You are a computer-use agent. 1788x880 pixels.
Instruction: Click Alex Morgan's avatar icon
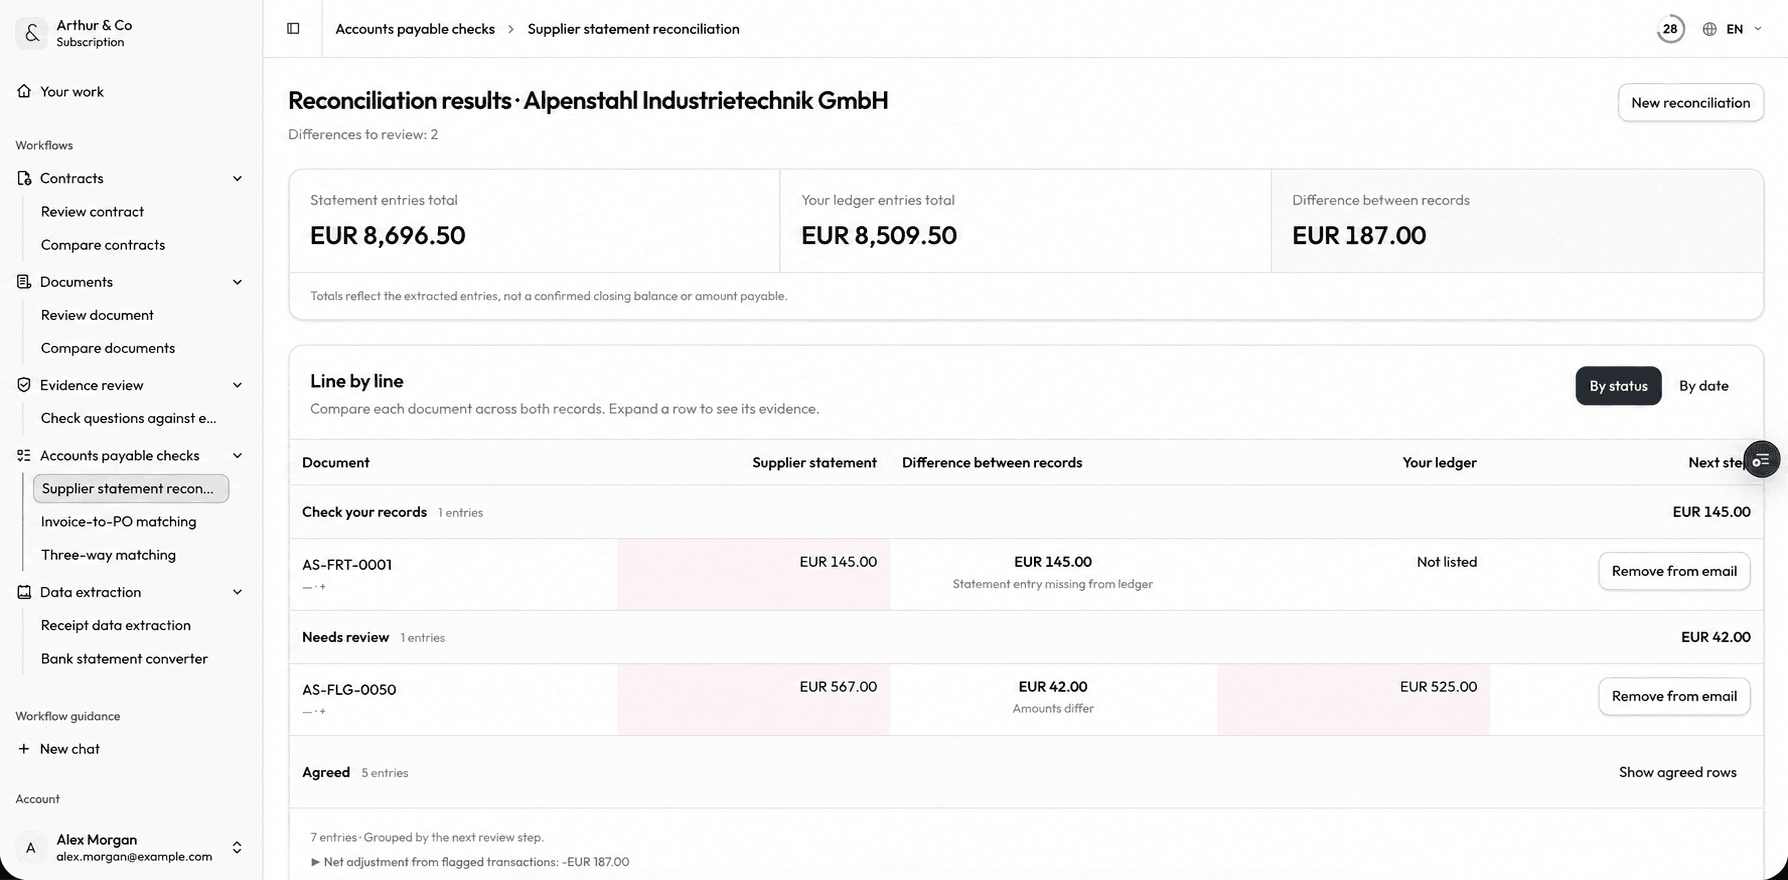pos(31,848)
